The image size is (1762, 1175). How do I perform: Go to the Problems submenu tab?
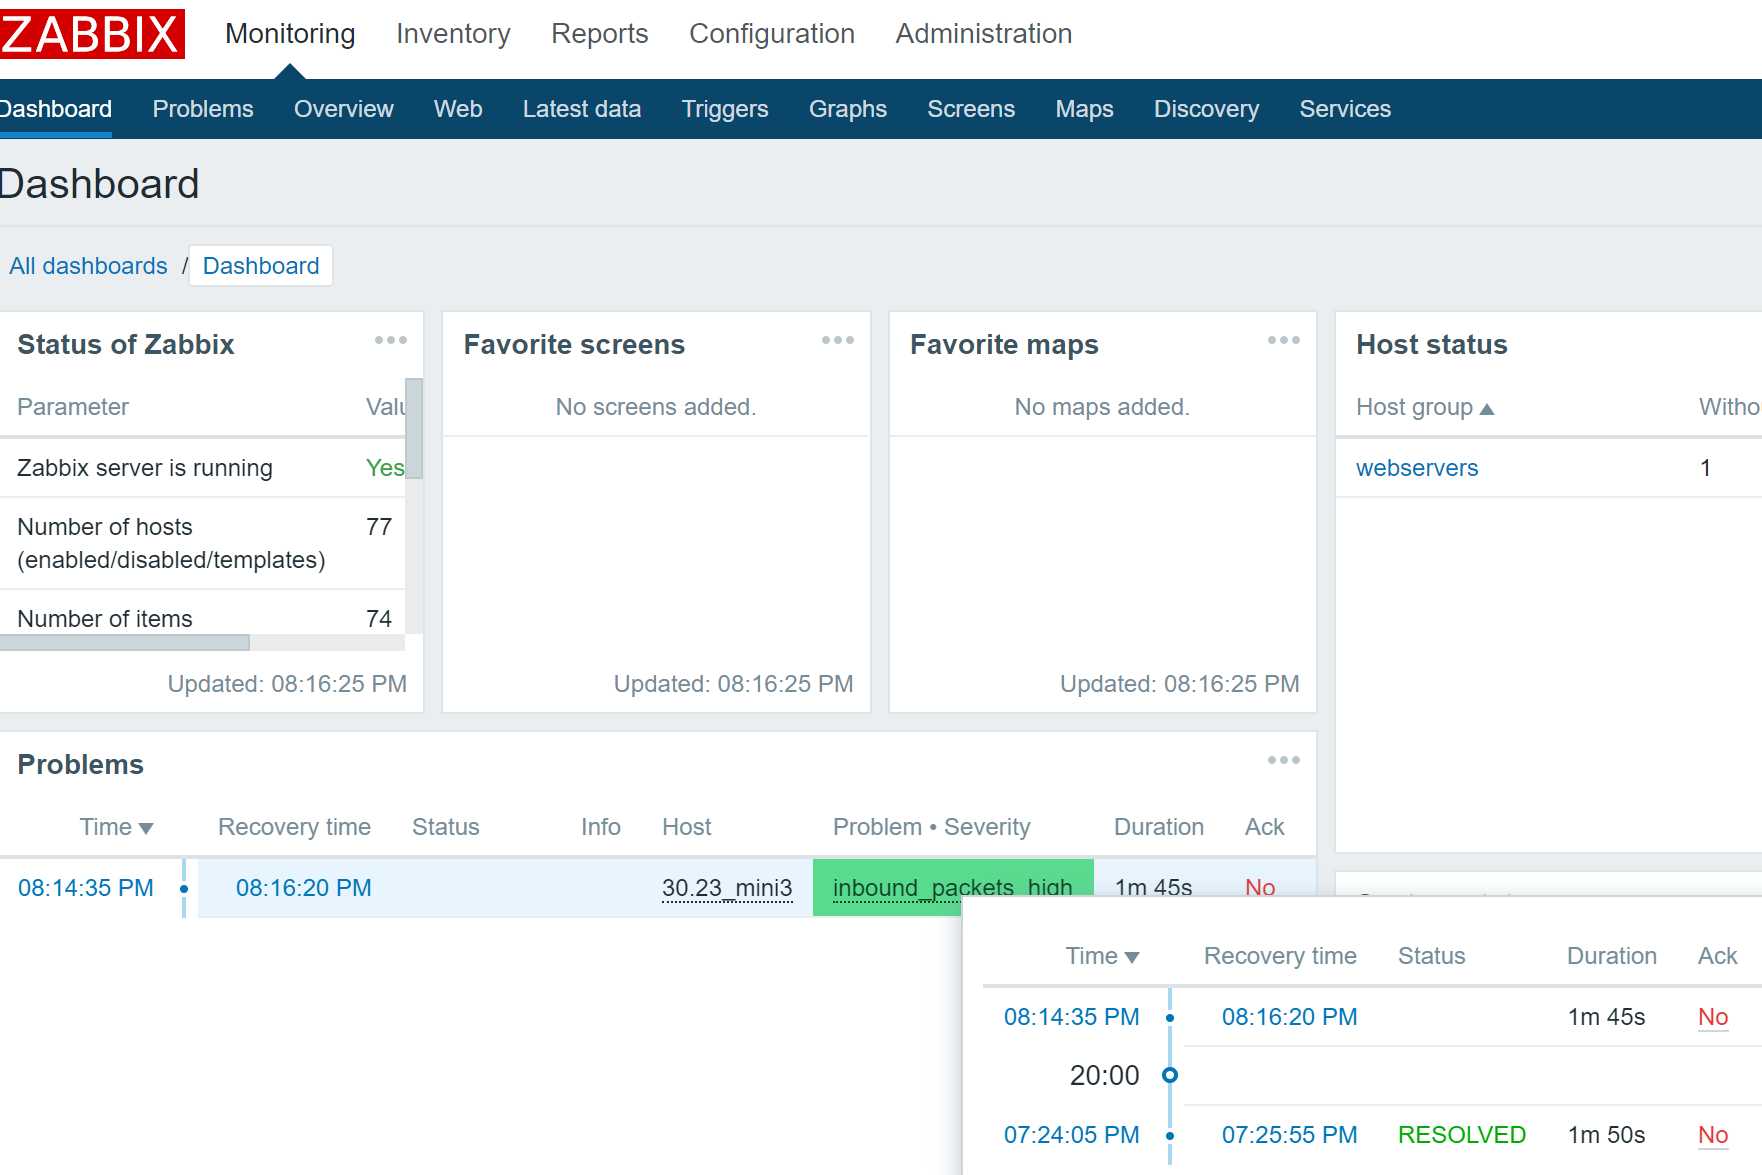pyautogui.click(x=203, y=109)
